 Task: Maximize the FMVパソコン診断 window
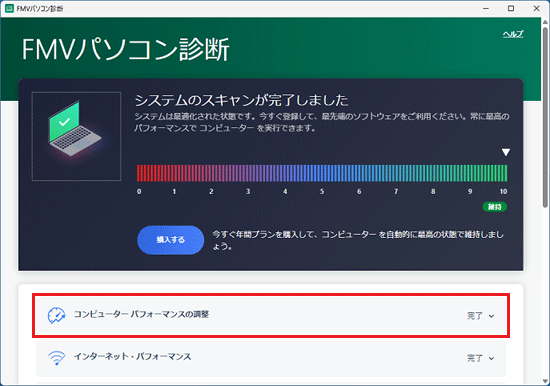pyautogui.click(x=511, y=8)
